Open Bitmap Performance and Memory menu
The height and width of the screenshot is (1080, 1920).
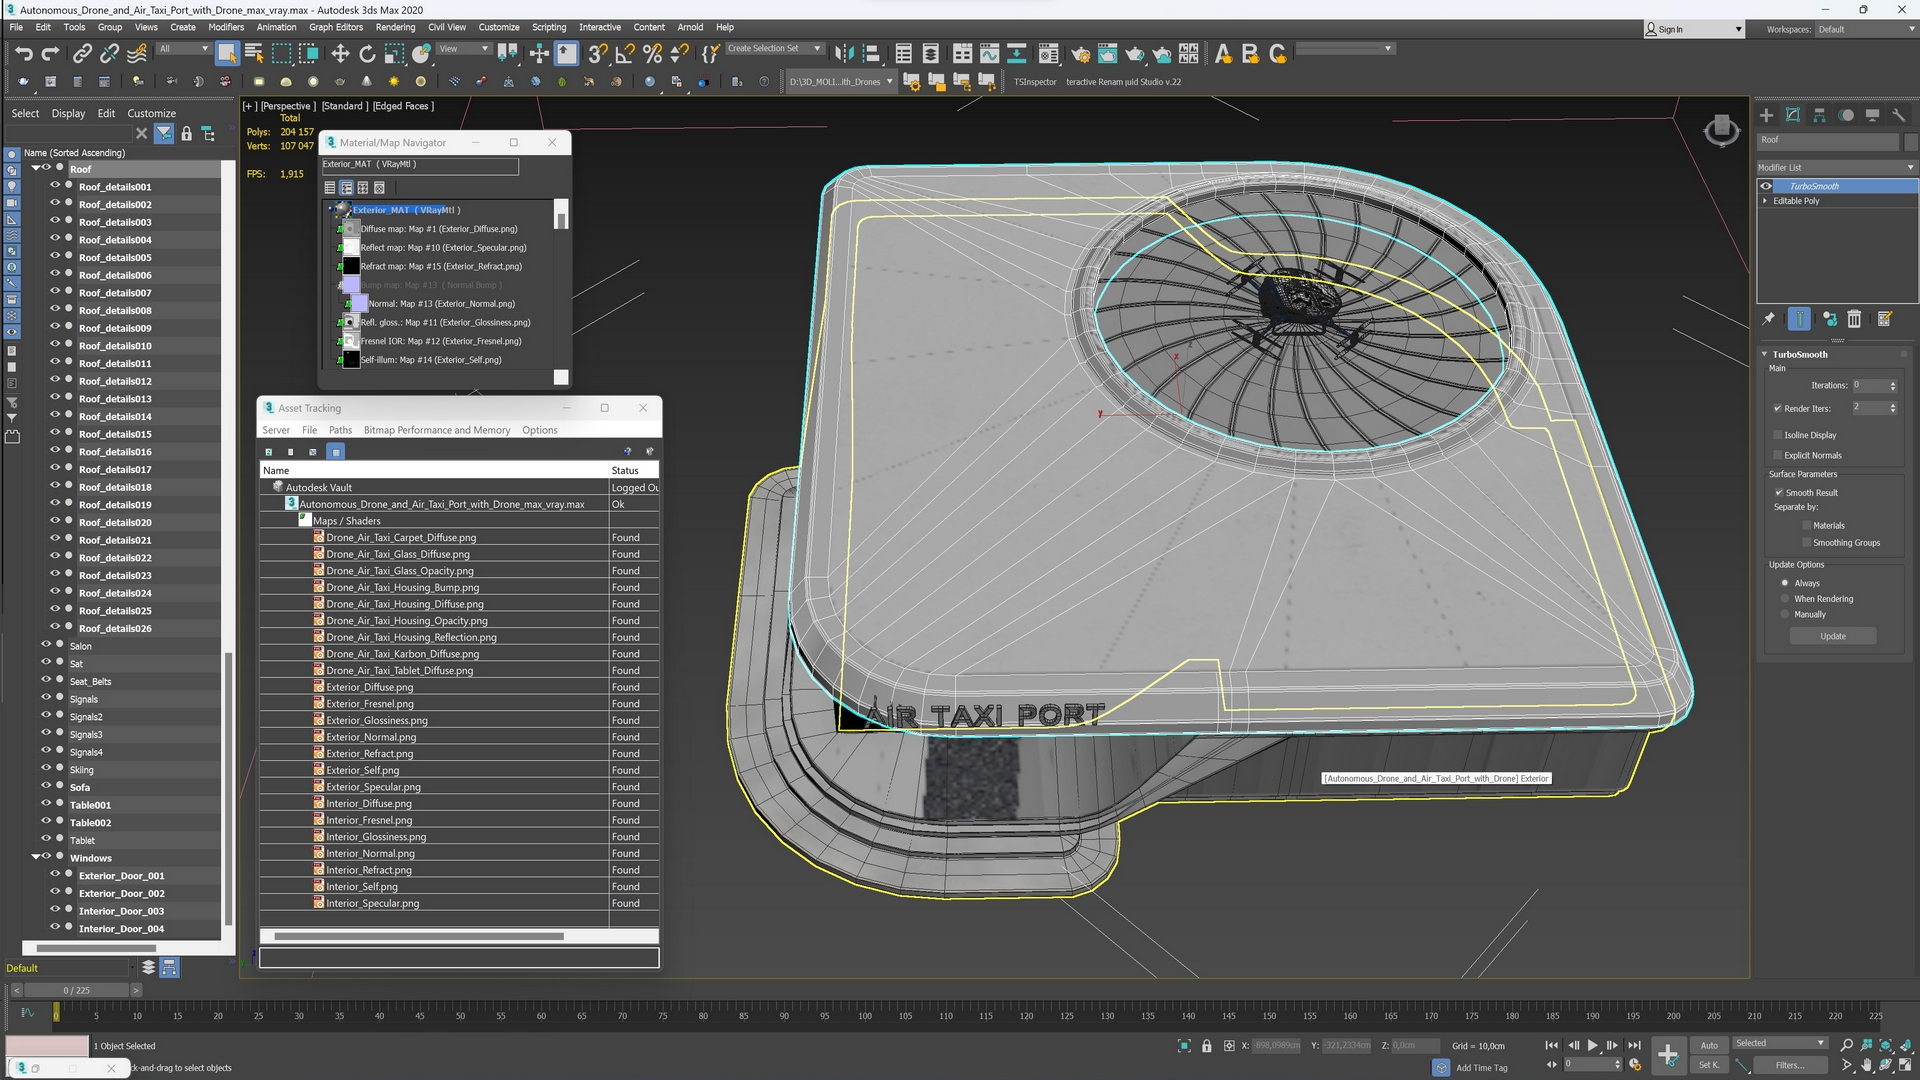(437, 430)
